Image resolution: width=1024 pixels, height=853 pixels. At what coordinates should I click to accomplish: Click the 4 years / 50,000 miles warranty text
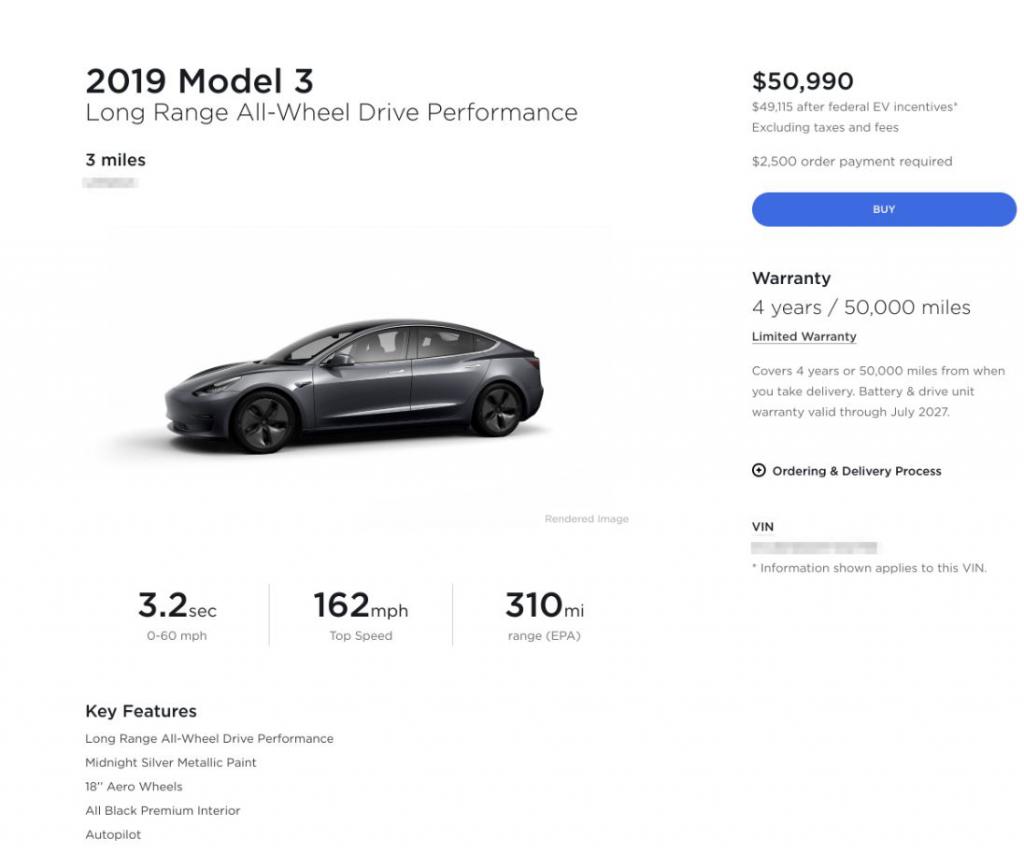pyautogui.click(x=861, y=307)
